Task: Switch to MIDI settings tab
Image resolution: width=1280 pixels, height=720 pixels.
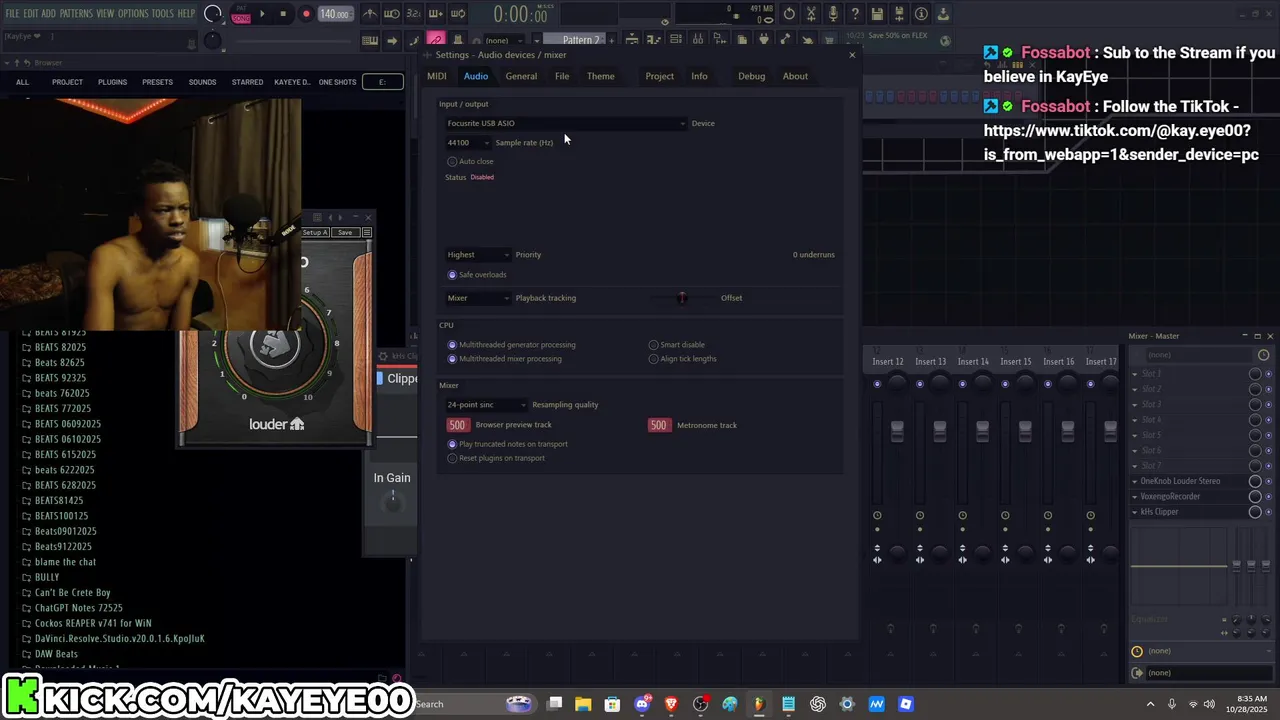Action: tap(437, 76)
